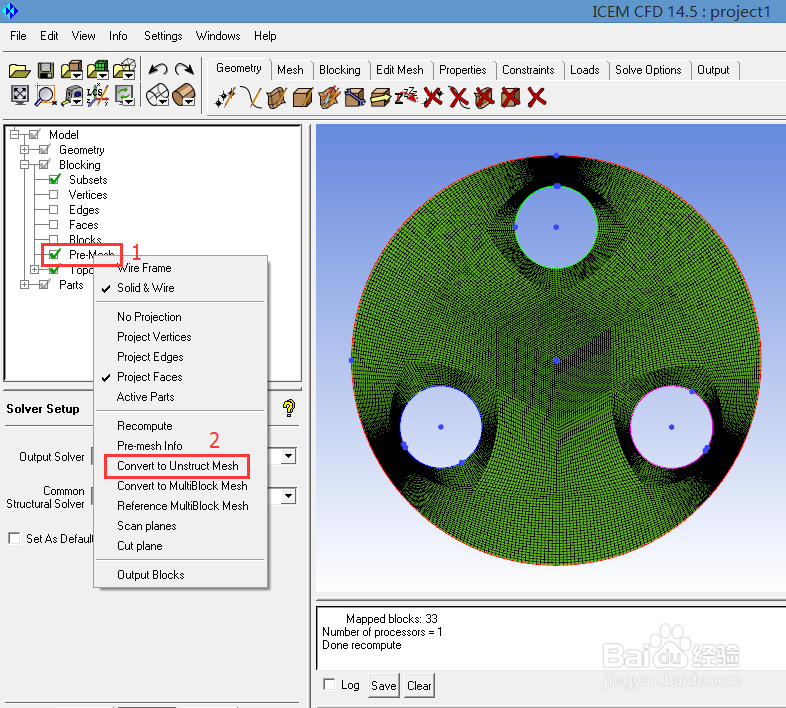Viewport: 786px width, 708px height.
Task: Toggle the Pre-Mesh checkbox
Action: (x=54, y=254)
